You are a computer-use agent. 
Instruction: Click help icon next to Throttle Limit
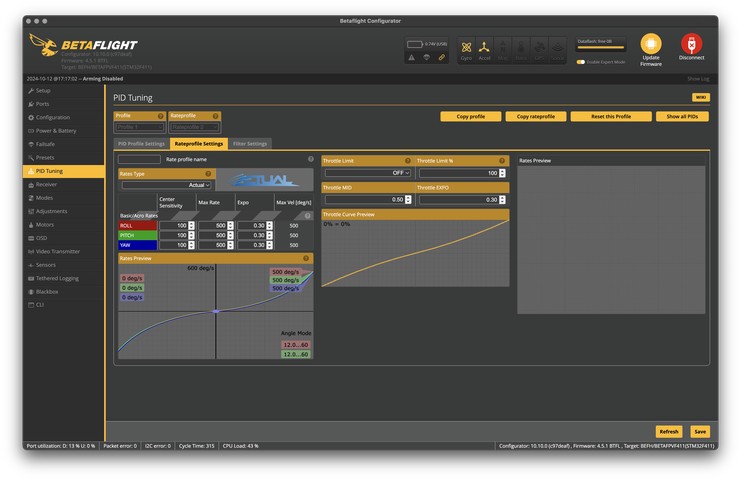[407, 160]
